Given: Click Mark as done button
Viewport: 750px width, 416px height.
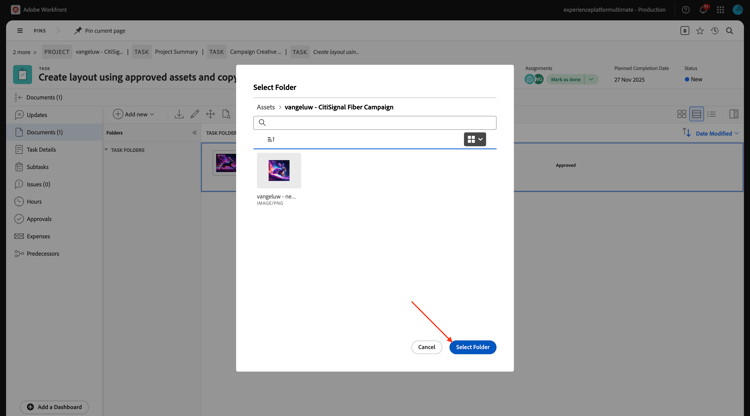Looking at the screenshot, I should (565, 79).
